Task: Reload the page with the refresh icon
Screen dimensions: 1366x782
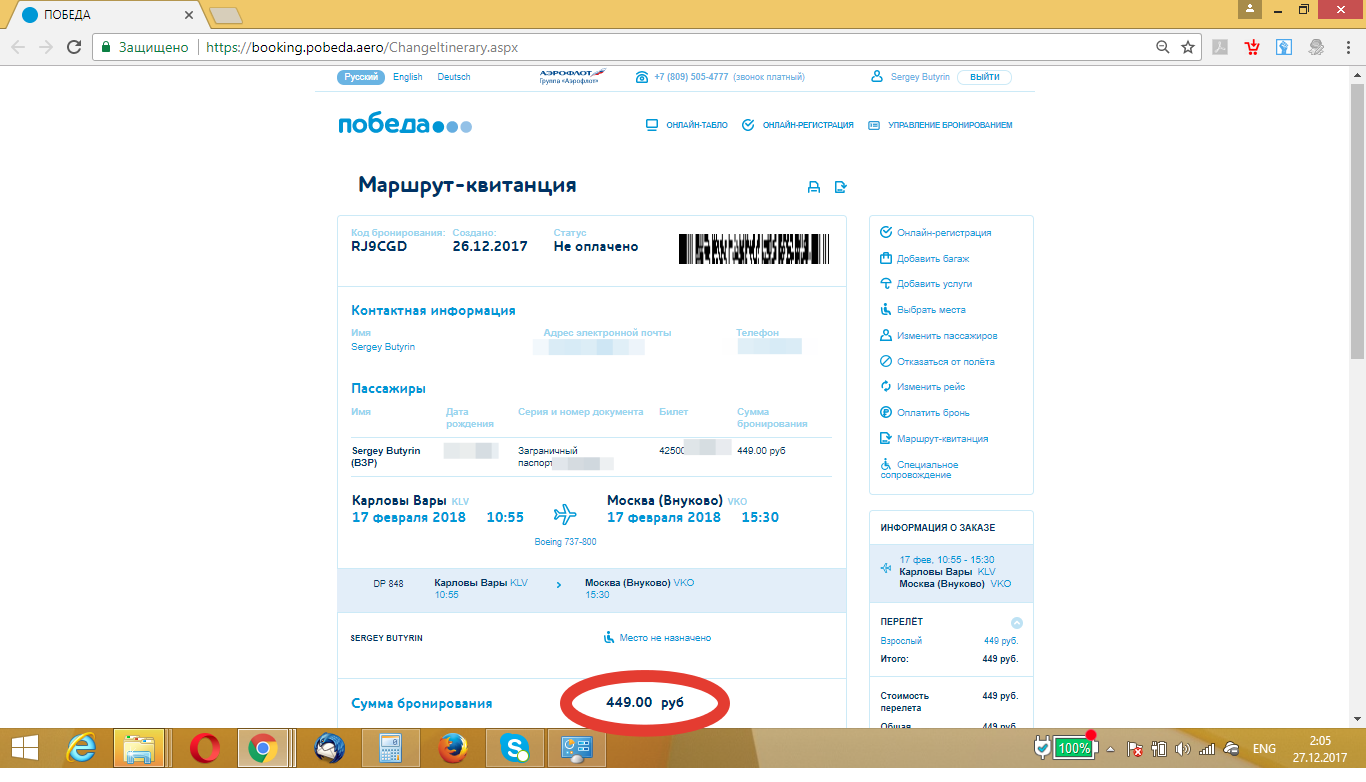Action: [74, 47]
